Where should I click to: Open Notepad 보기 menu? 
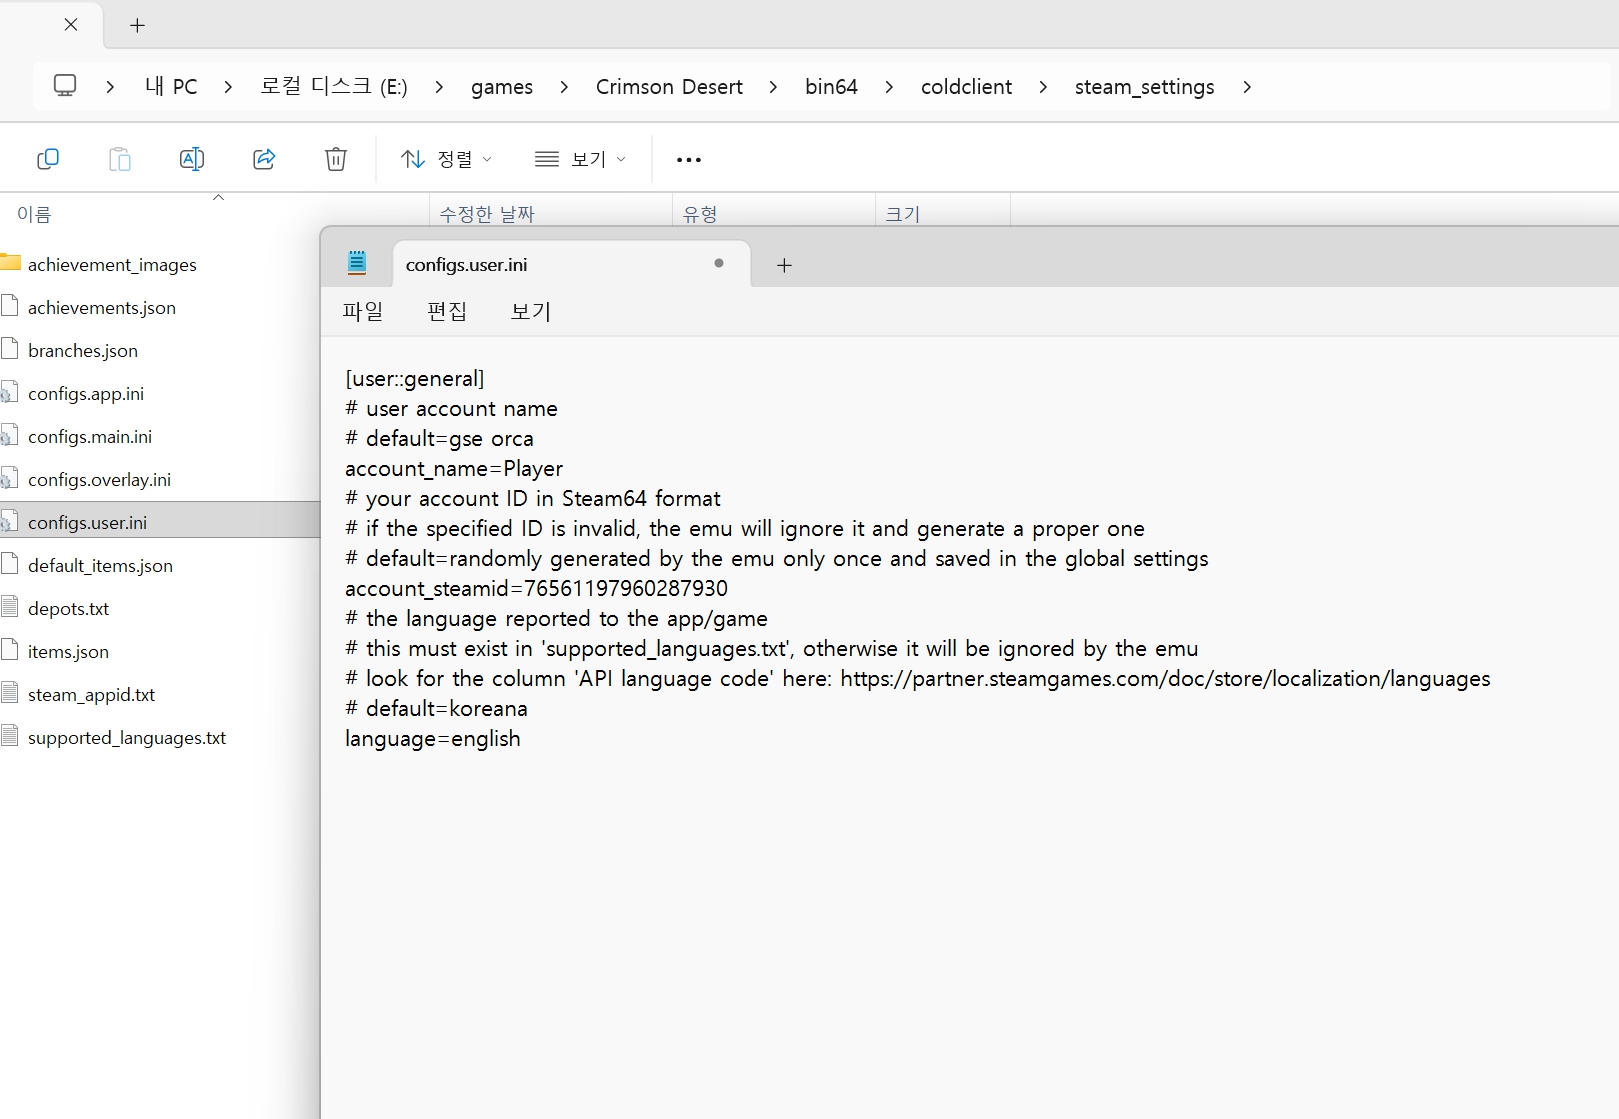pyautogui.click(x=531, y=311)
